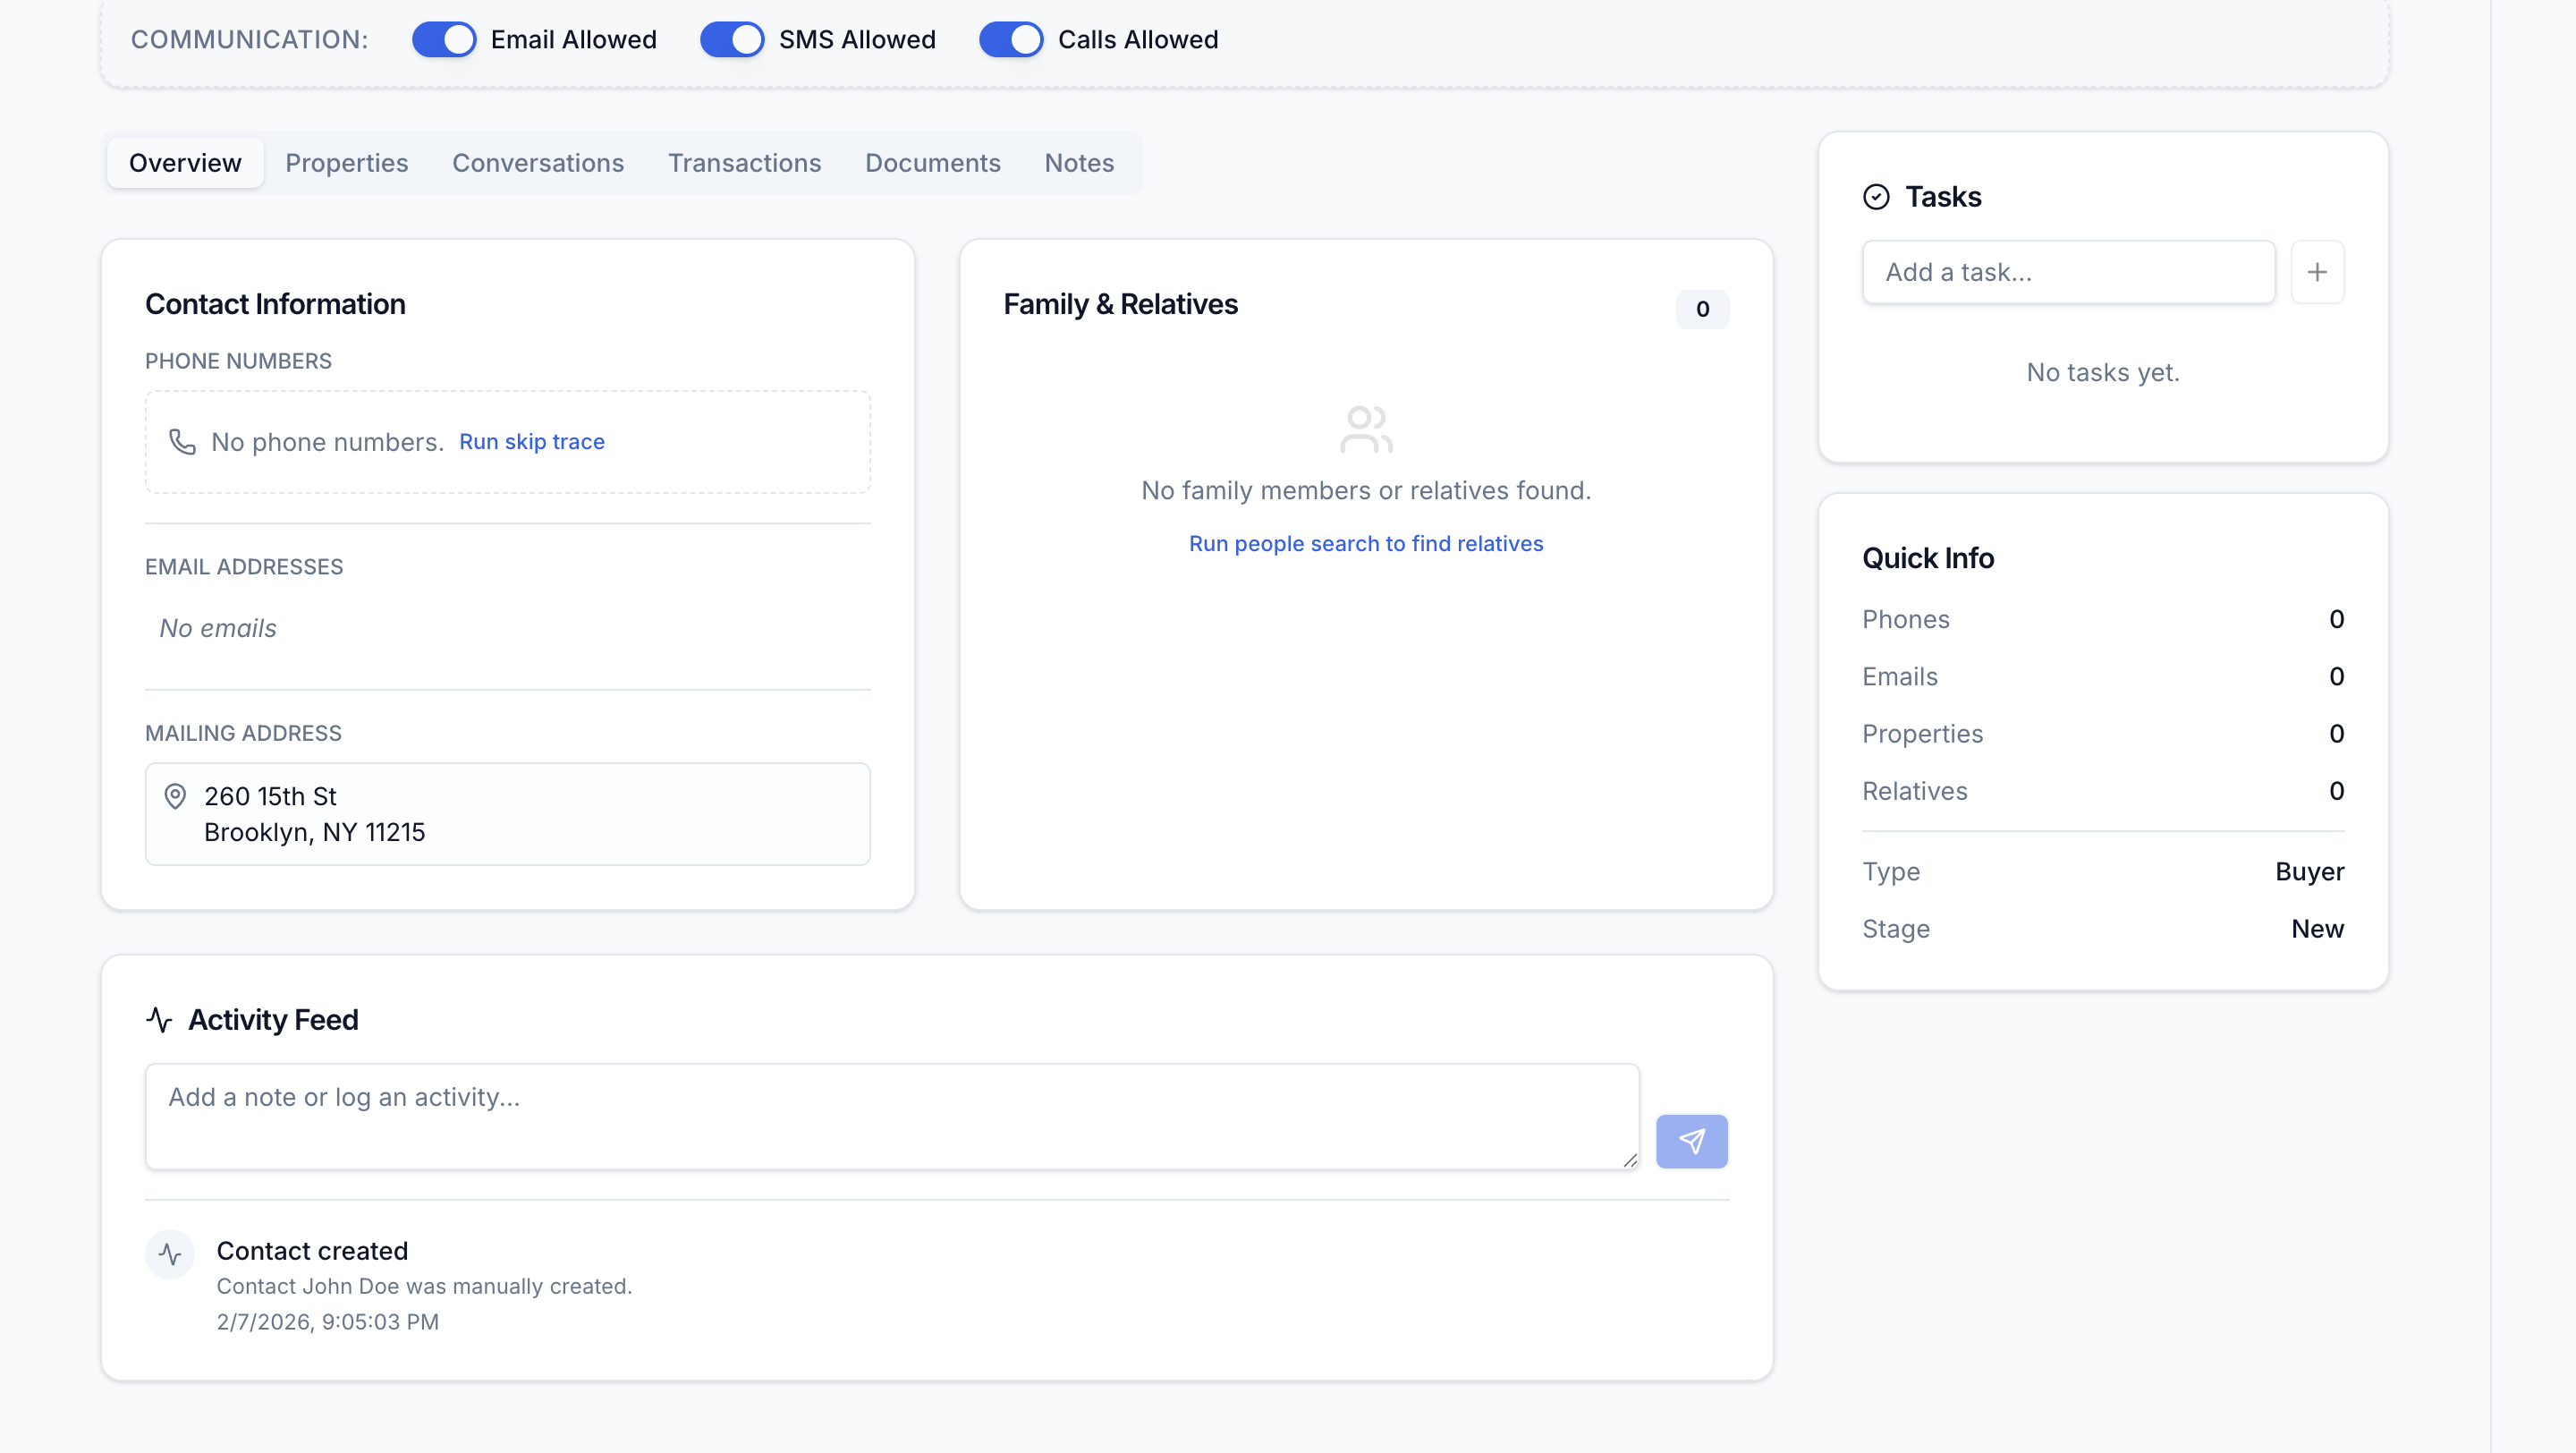Run people search to find relatives
2576x1453 pixels.
click(1365, 543)
